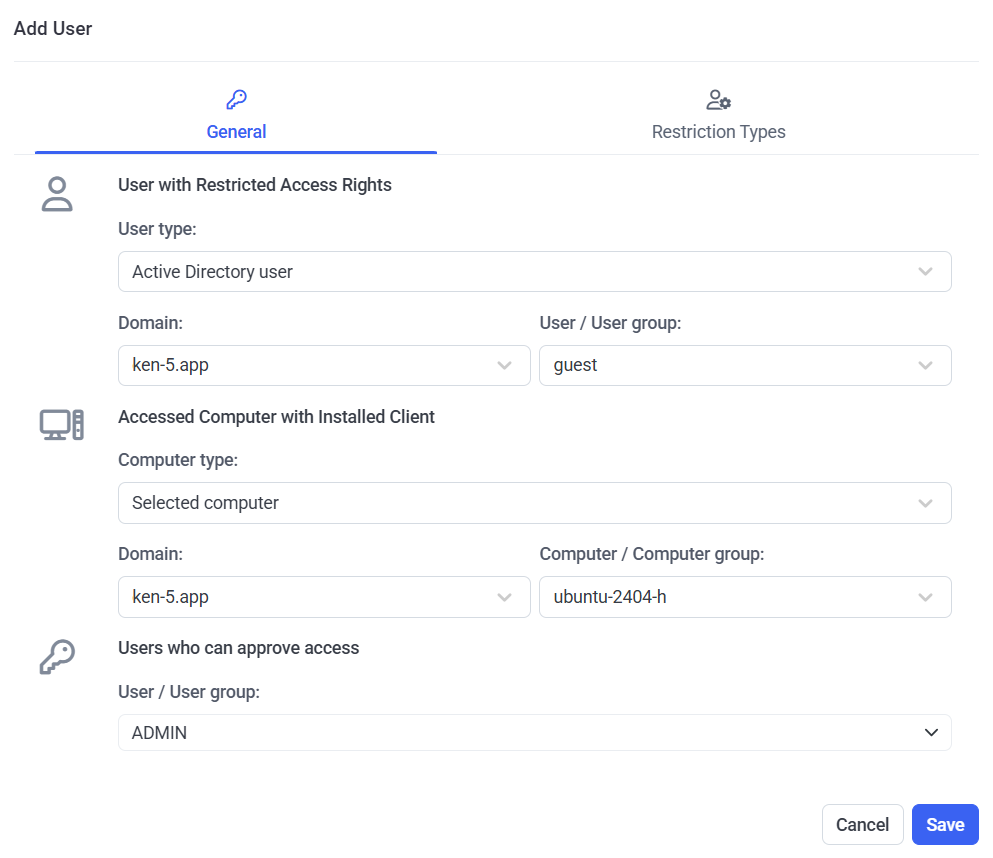Image resolution: width=993 pixels, height=858 pixels.
Task: Open the Domain dropdown under Computer type
Action: [324, 598]
